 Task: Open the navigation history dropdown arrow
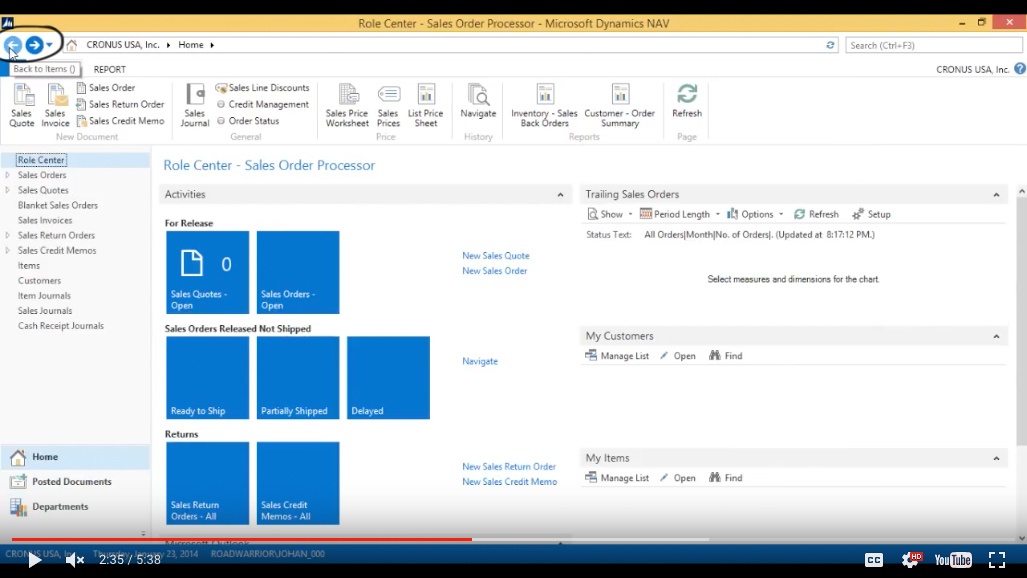point(49,45)
